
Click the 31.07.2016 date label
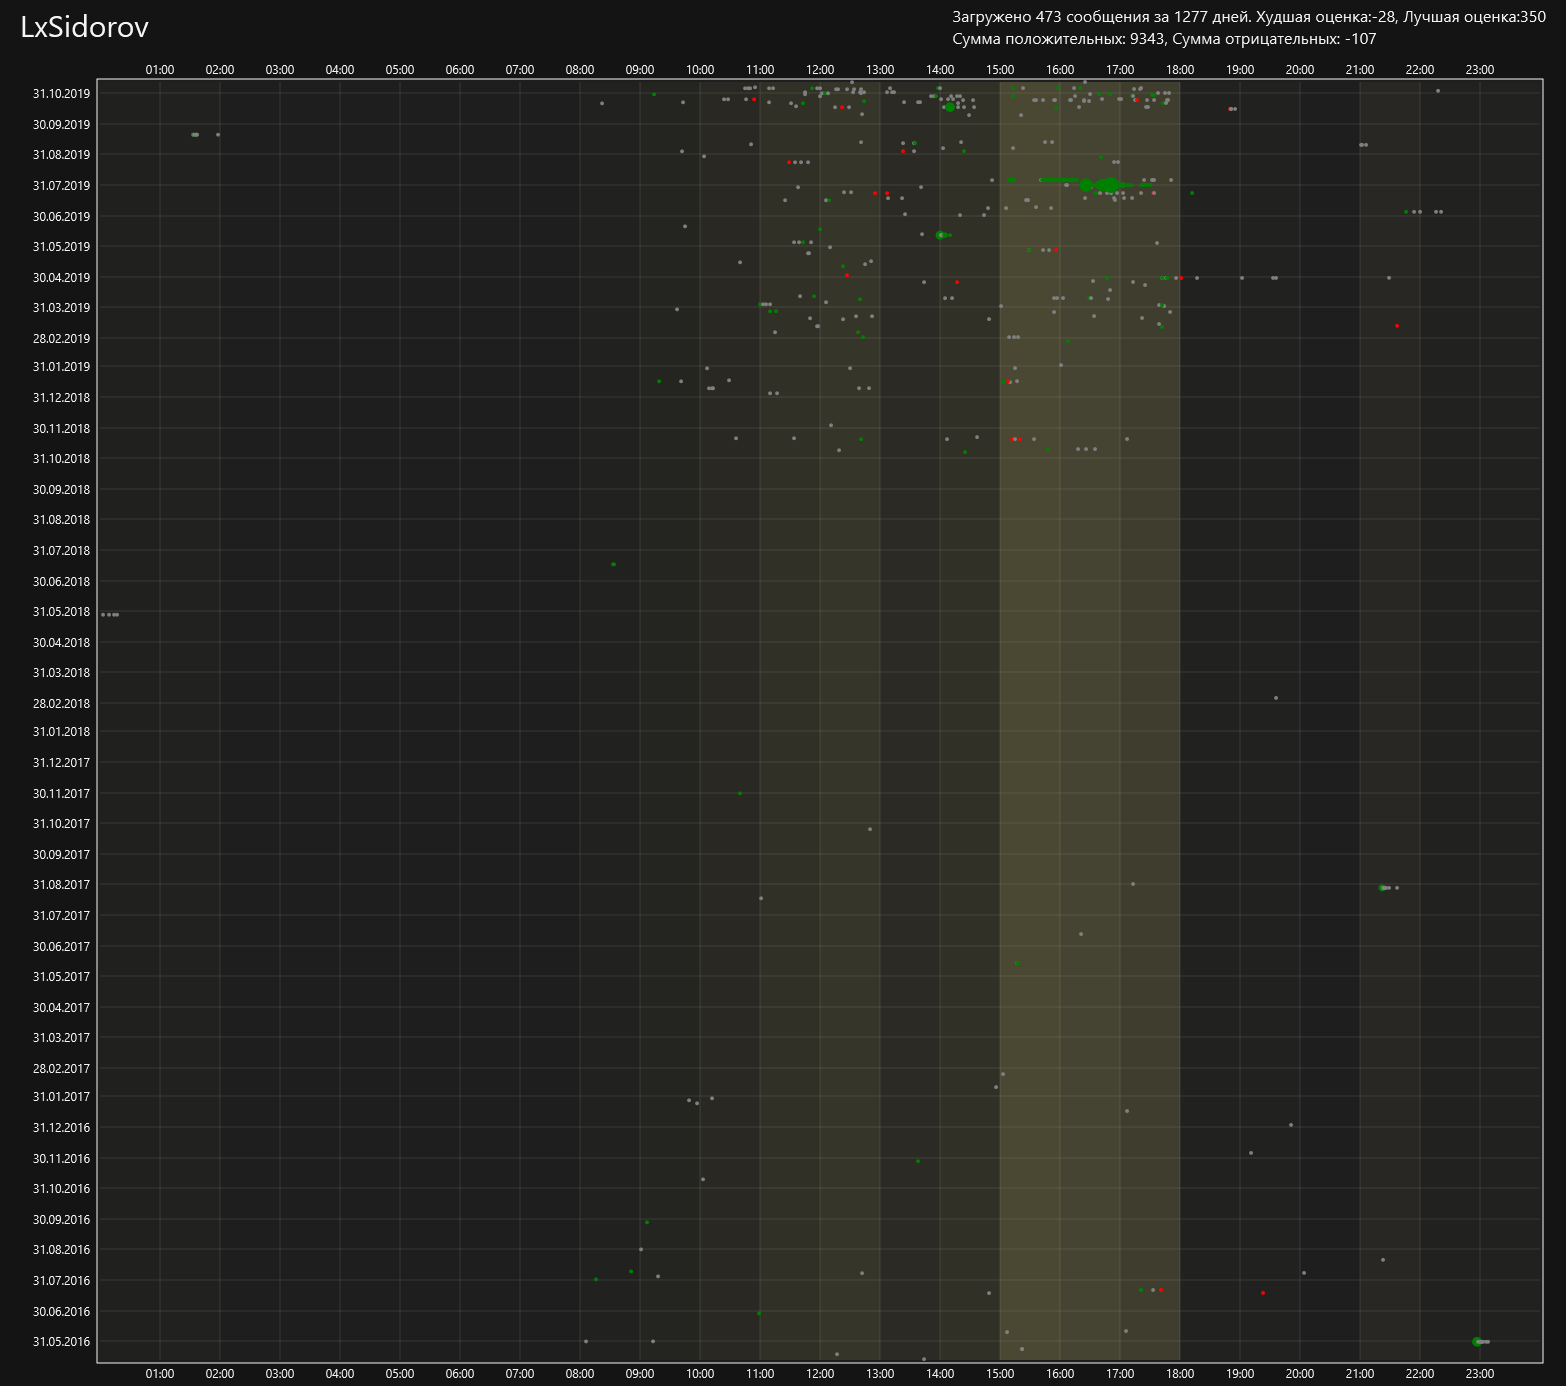pos(61,1281)
